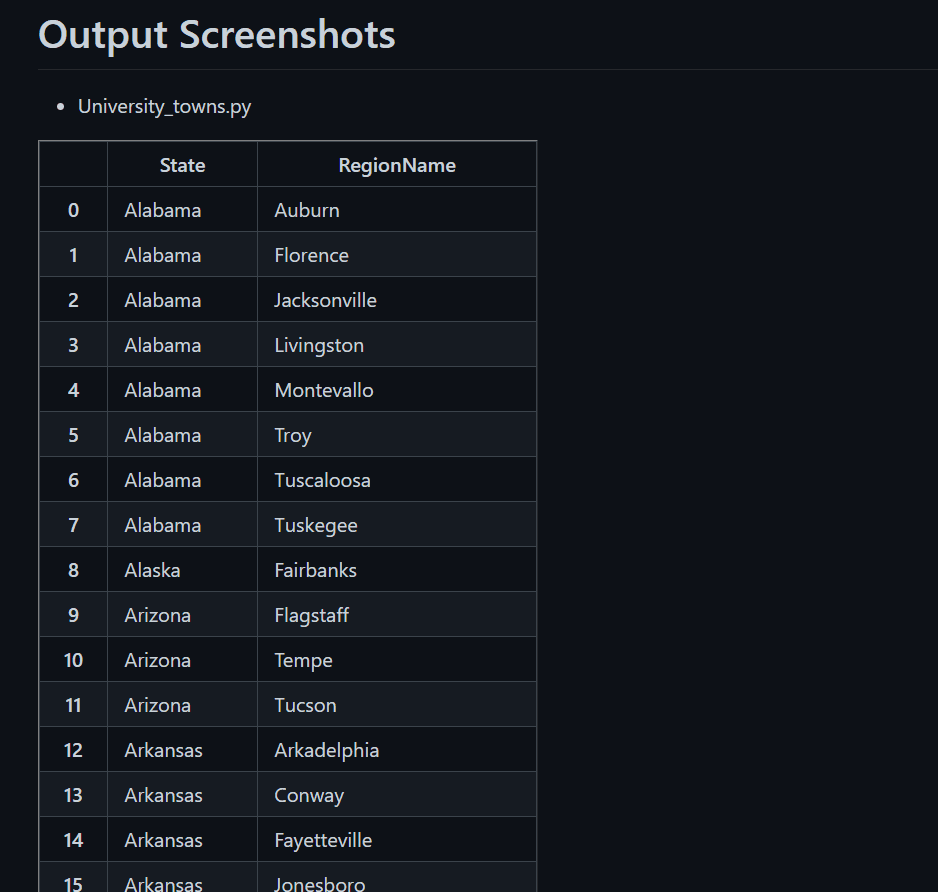Screen dimensions: 938x892
Task: Click the Tempe region cell
Action: click(397, 660)
